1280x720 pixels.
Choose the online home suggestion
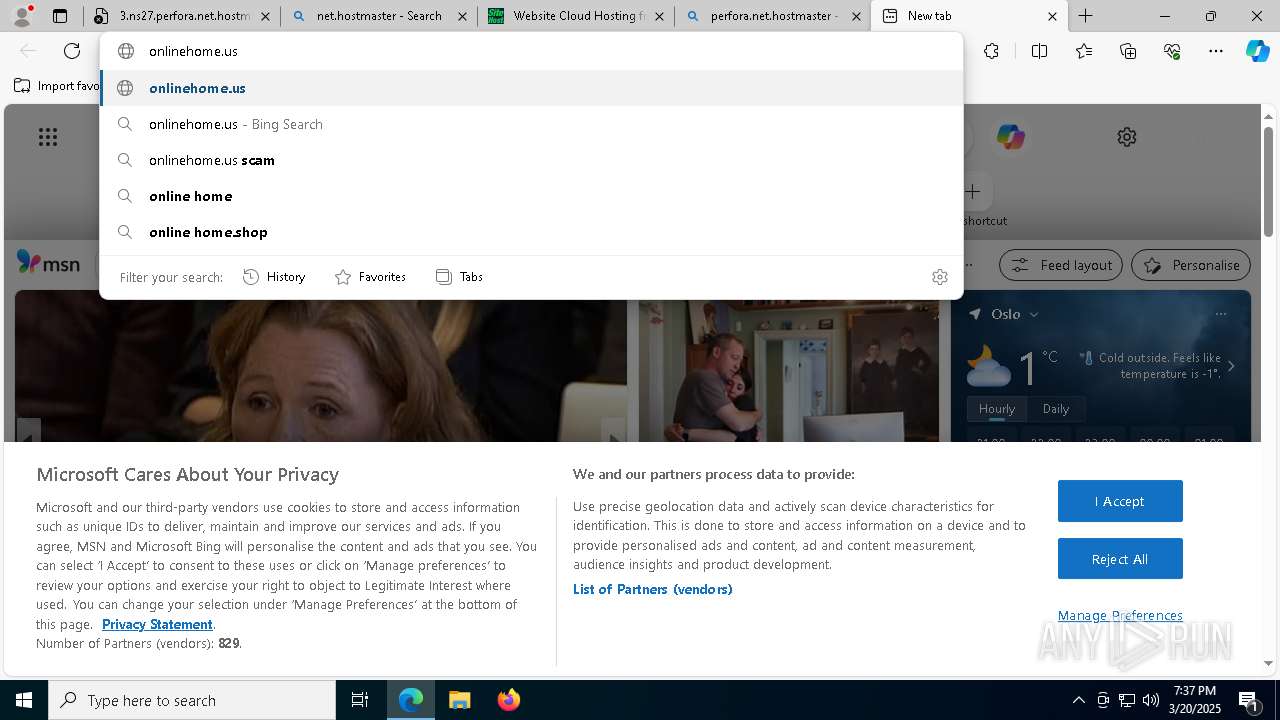532,196
